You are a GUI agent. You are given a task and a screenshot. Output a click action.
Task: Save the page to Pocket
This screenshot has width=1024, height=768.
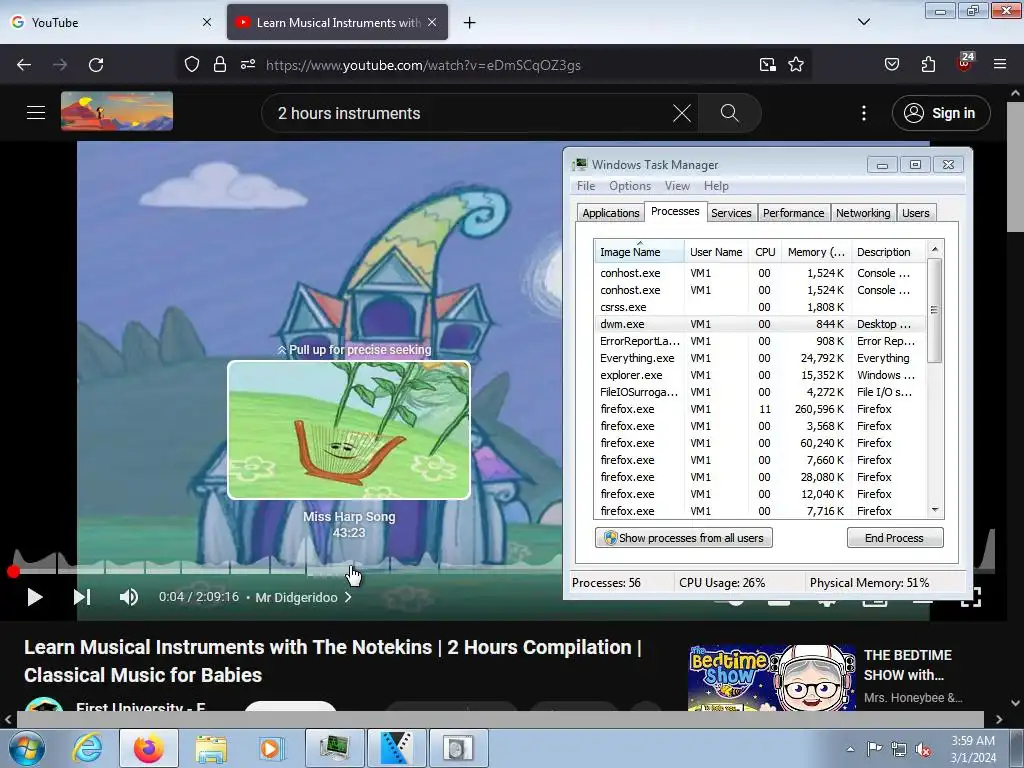tap(891, 65)
